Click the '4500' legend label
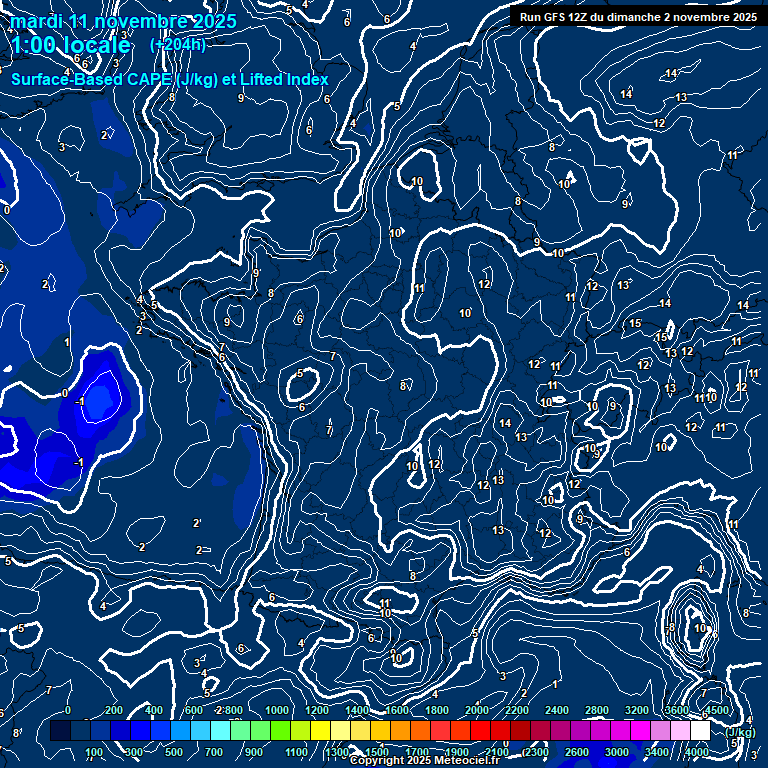The image size is (768, 768). 717,710
